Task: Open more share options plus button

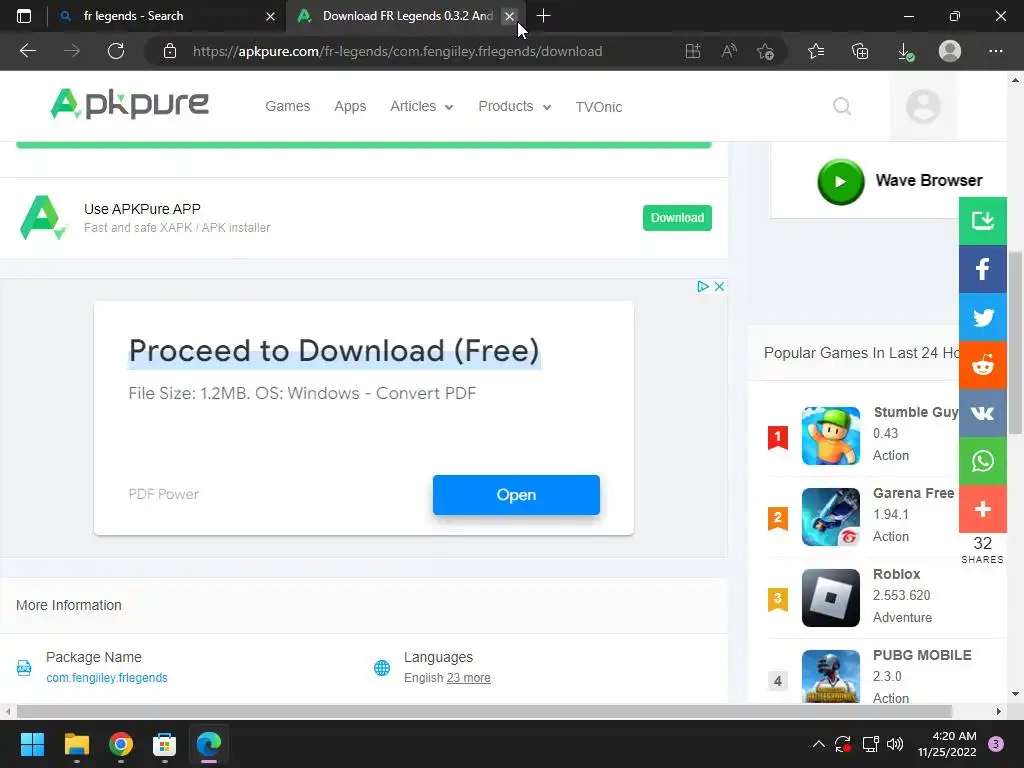Action: point(982,509)
